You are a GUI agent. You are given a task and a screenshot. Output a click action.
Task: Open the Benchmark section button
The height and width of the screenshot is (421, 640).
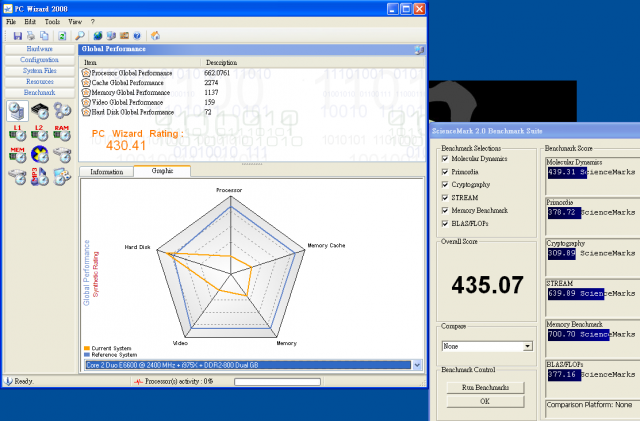pyautogui.click(x=40, y=93)
